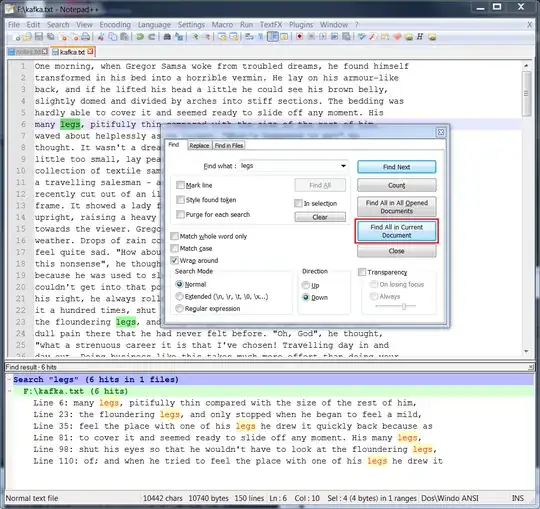Viewport: 540px width, 509px height.
Task: Click the red Record Macro icon
Action: pyautogui.click(x=300, y=37)
